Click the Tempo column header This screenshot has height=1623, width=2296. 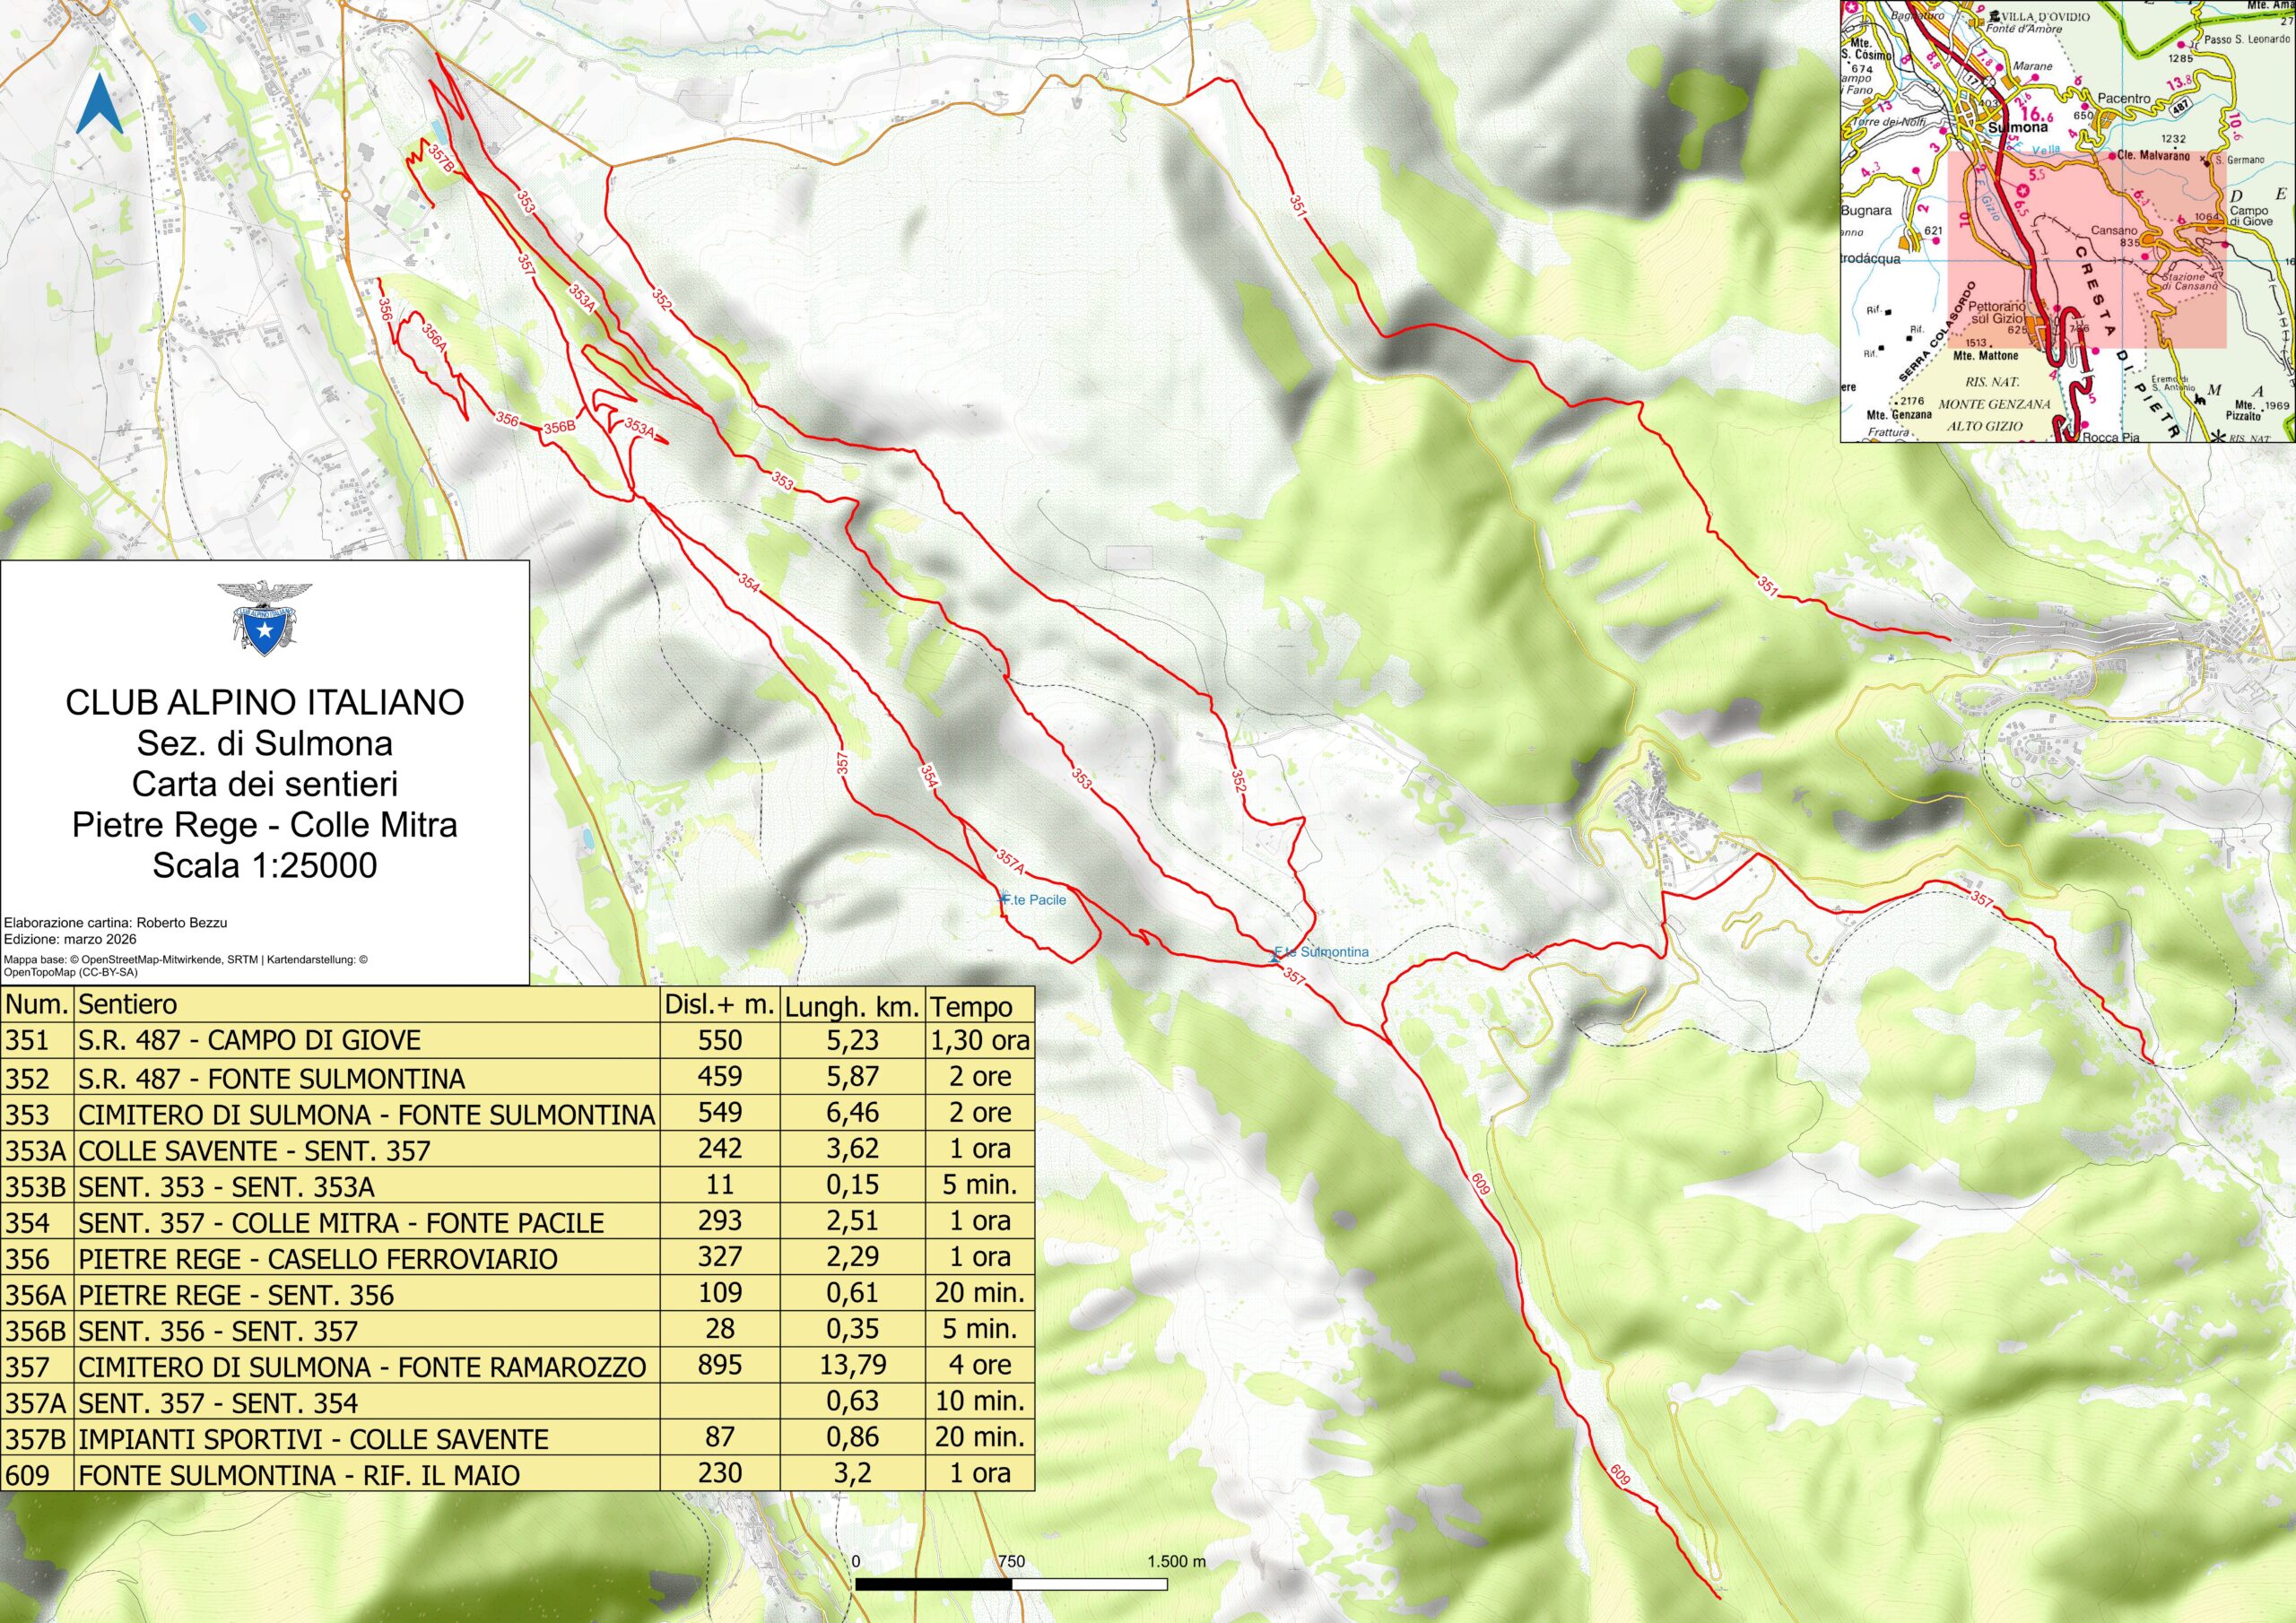[970, 1006]
